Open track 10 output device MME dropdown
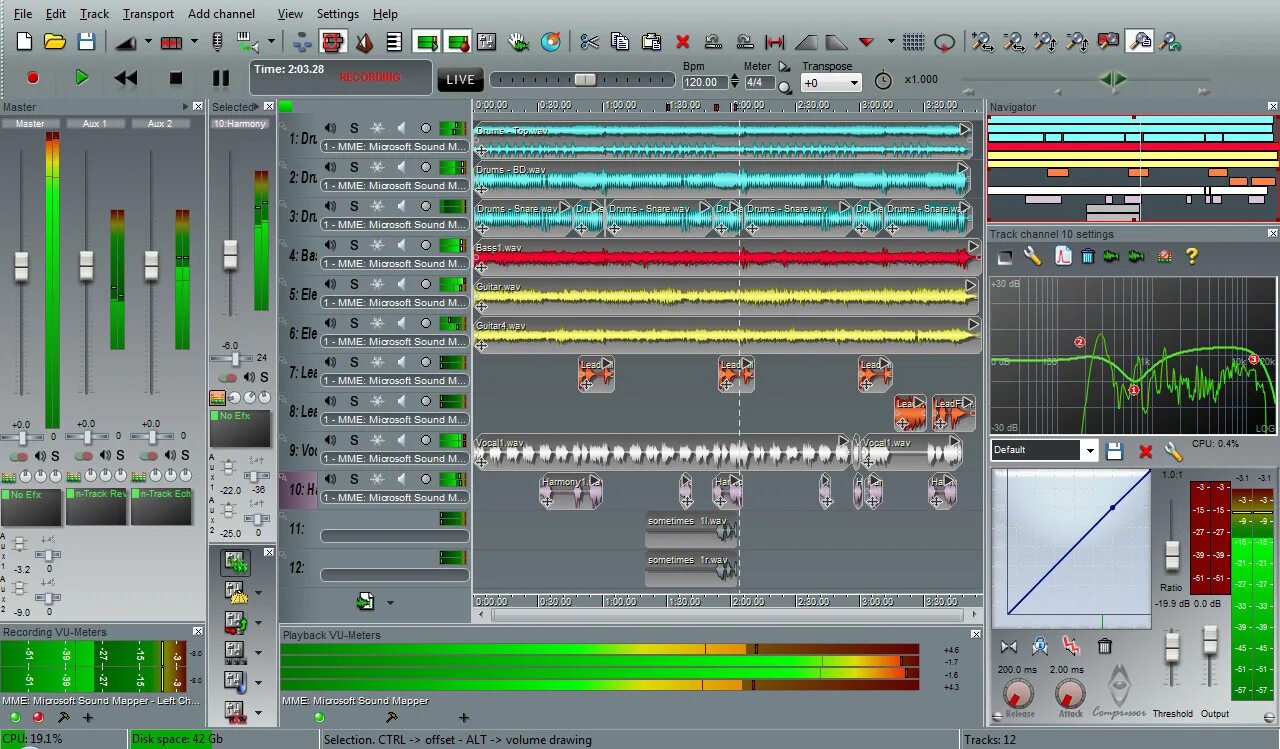 (x=395, y=498)
